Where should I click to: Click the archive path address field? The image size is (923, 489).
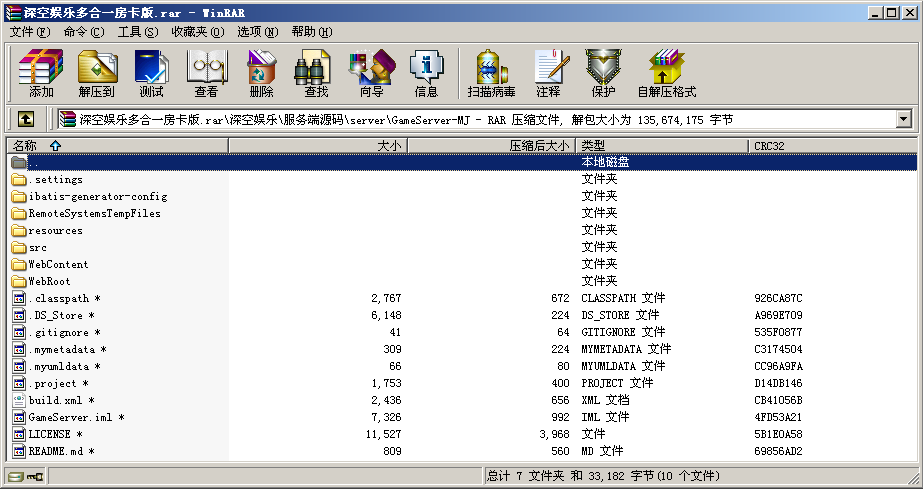click(x=480, y=119)
